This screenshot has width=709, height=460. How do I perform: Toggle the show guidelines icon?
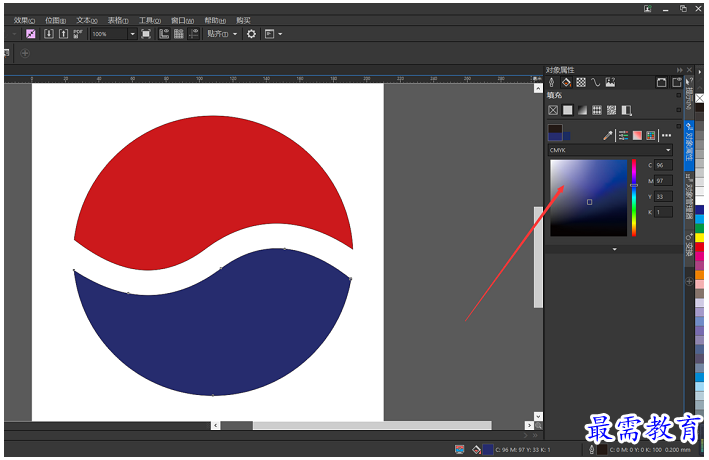point(194,34)
